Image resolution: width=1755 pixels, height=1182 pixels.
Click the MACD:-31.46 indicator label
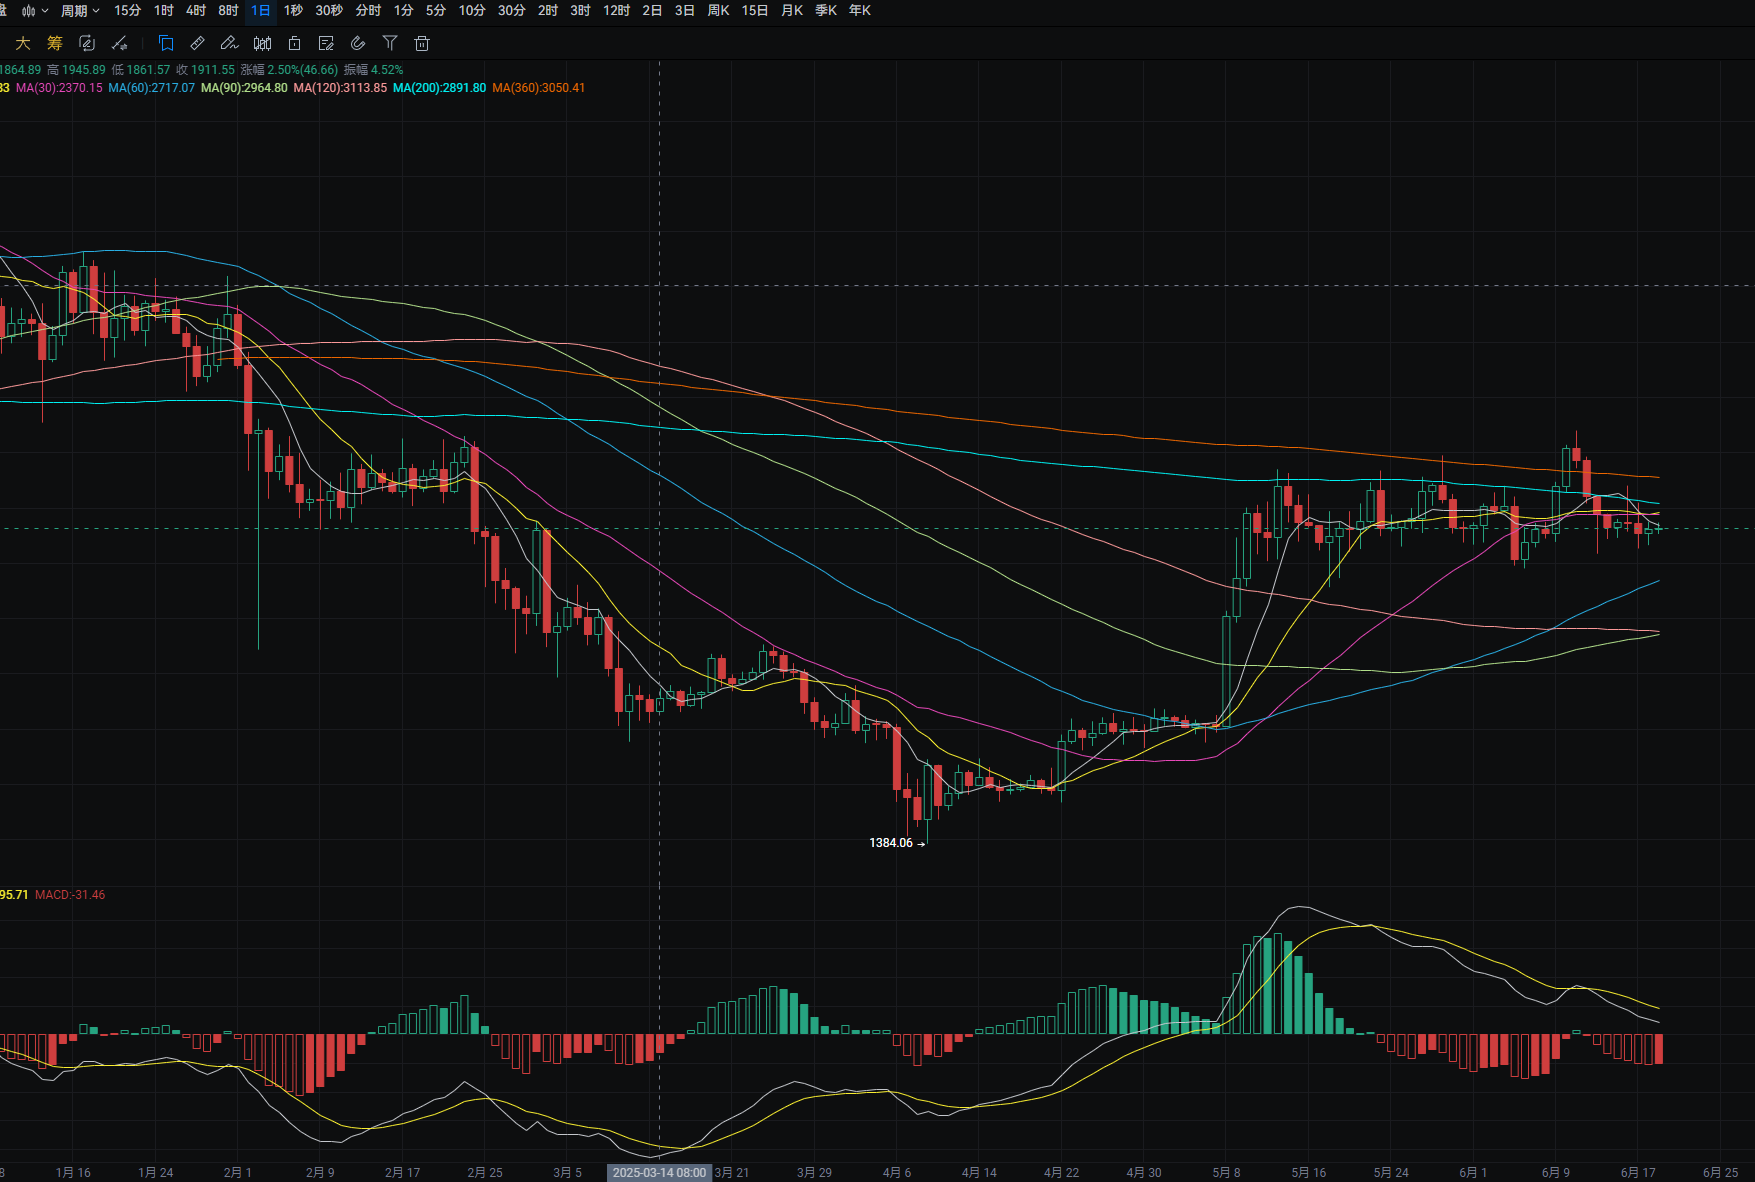click(70, 895)
